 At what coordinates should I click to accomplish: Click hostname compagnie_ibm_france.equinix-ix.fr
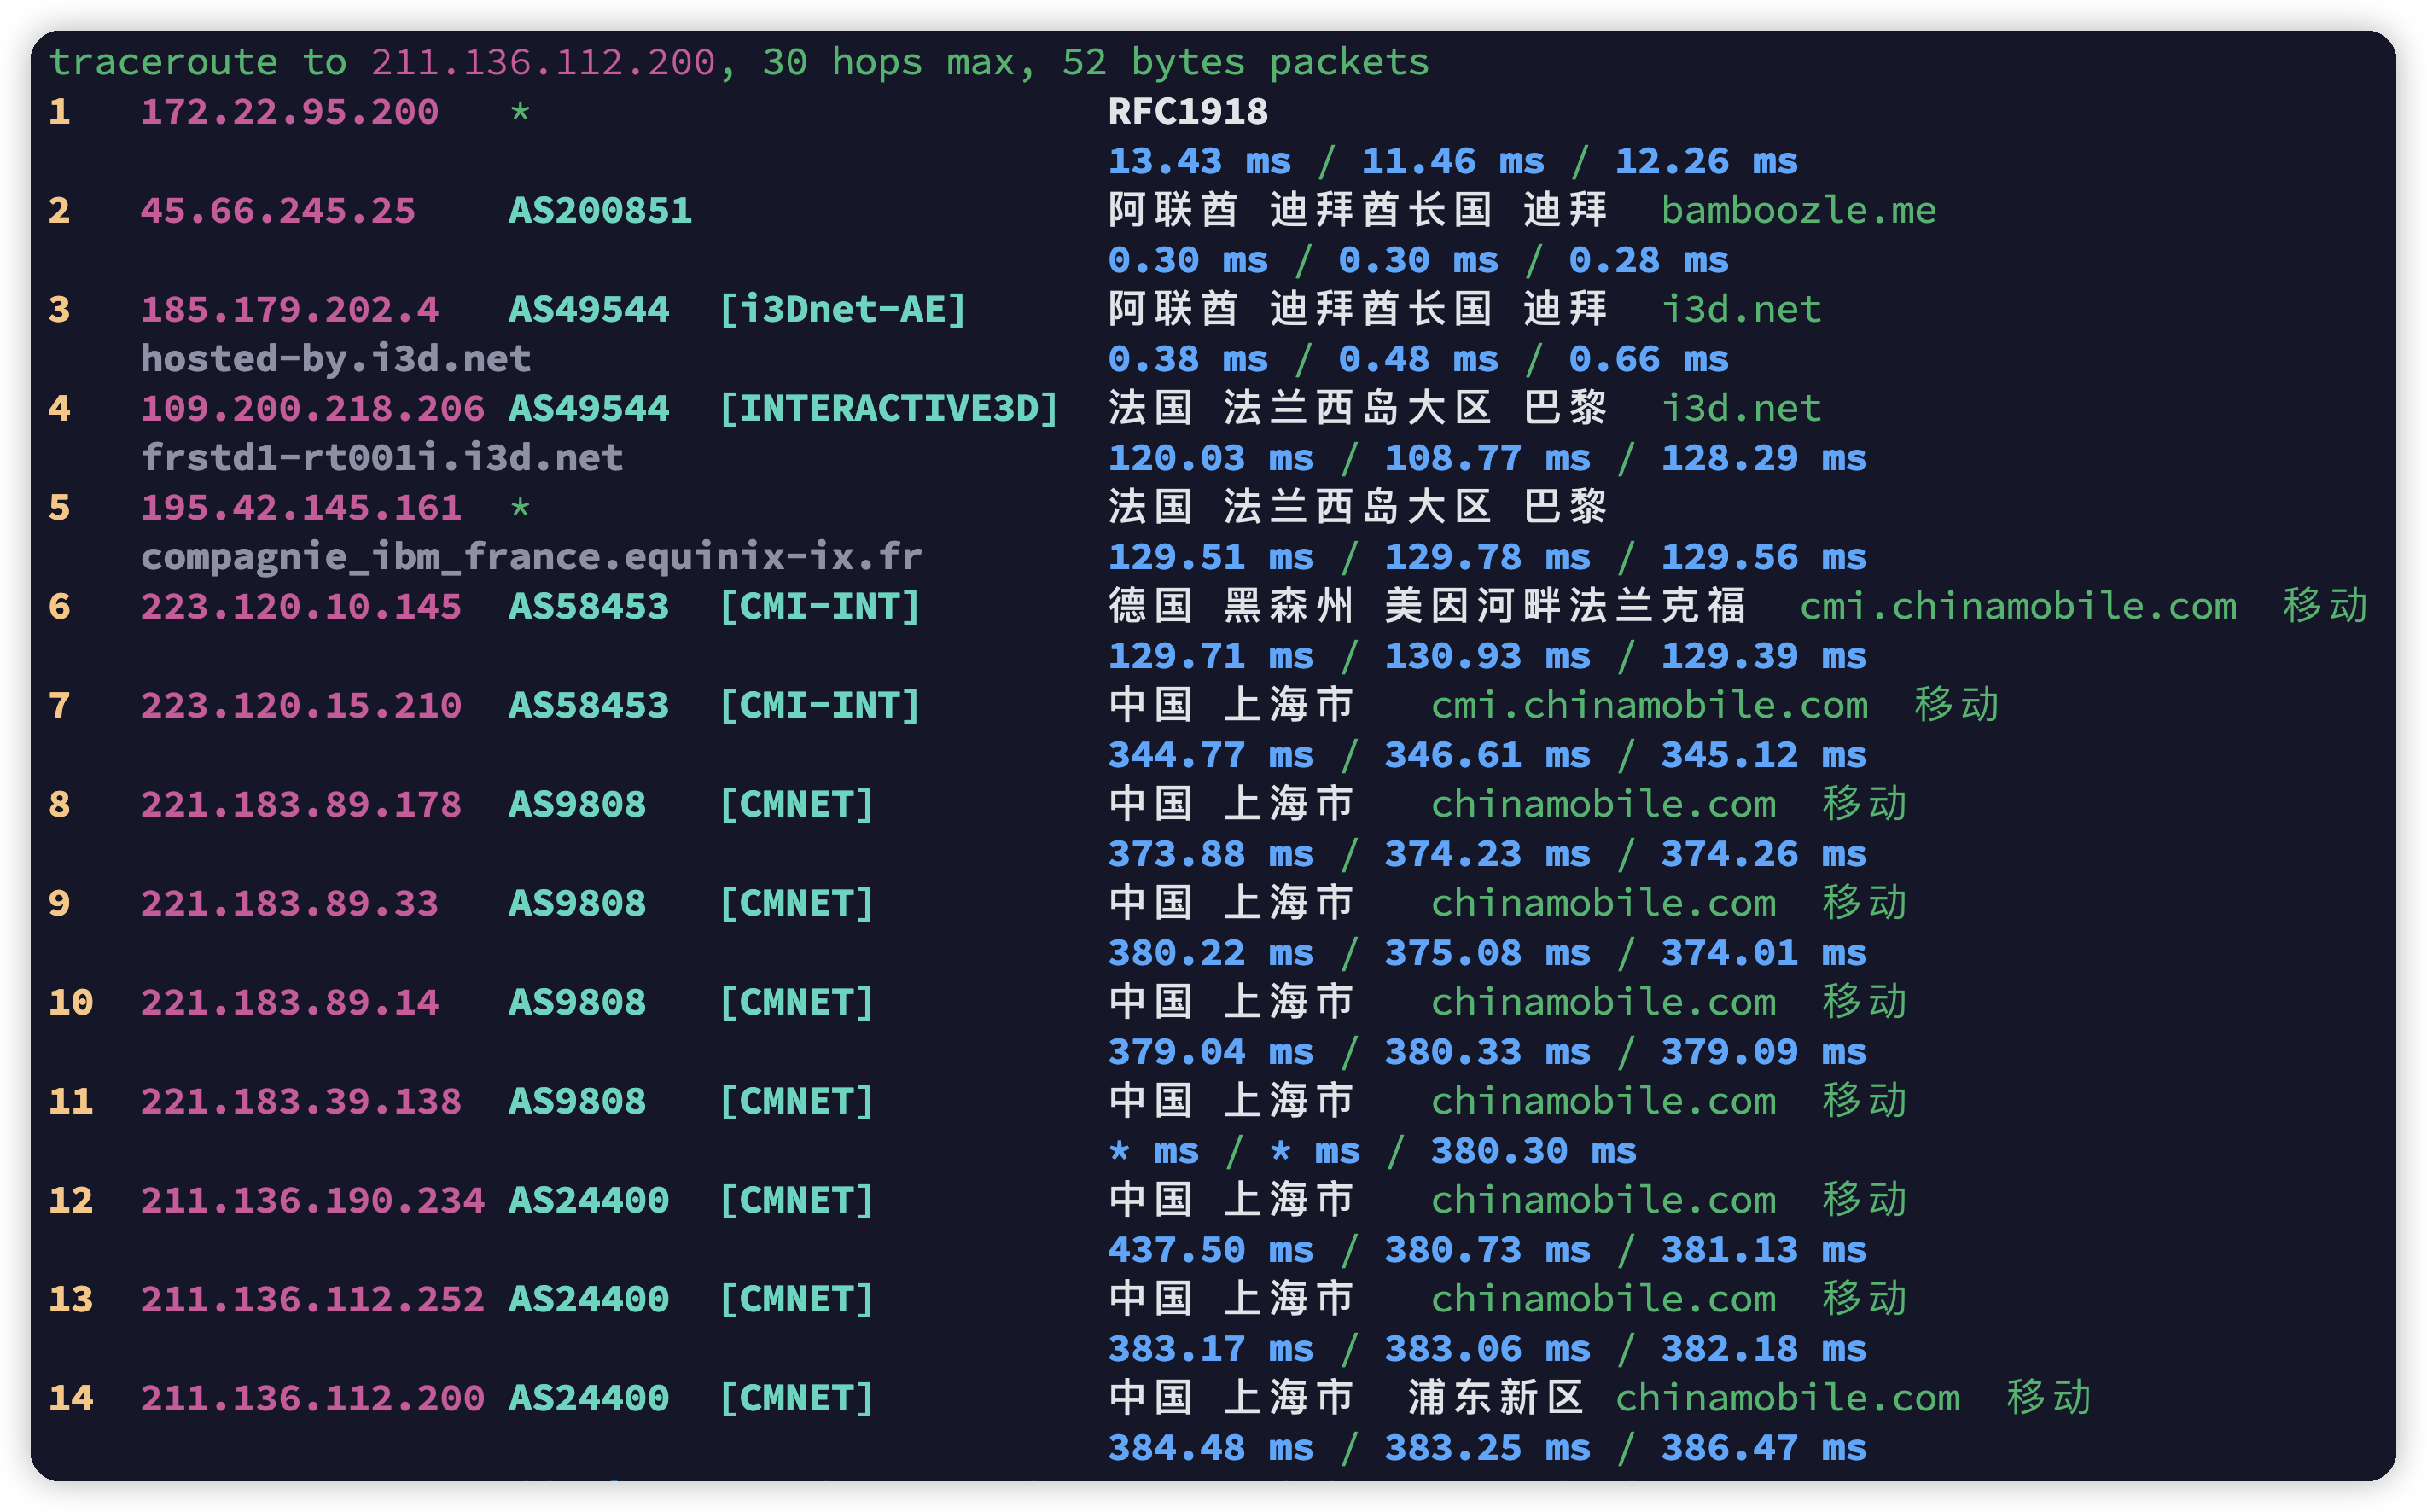pos(531,556)
